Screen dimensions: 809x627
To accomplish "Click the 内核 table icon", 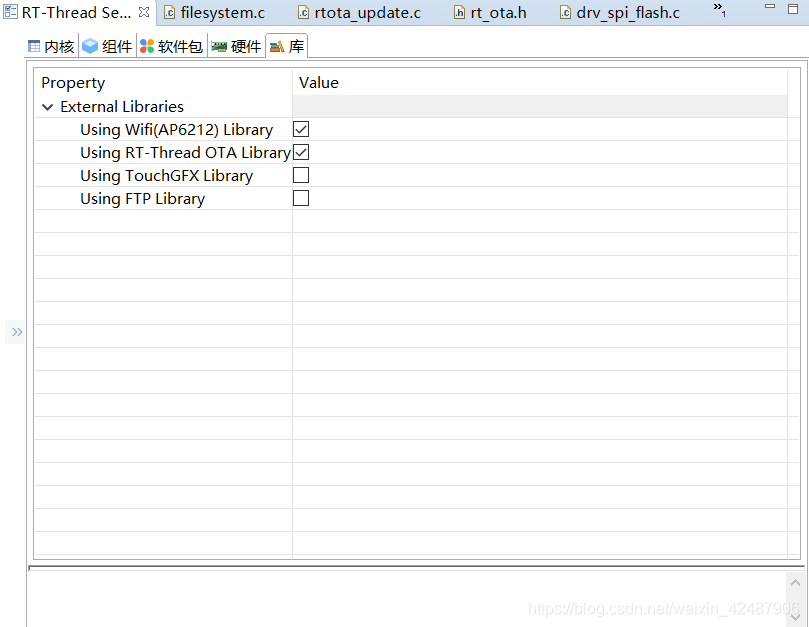I will coord(34,46).
